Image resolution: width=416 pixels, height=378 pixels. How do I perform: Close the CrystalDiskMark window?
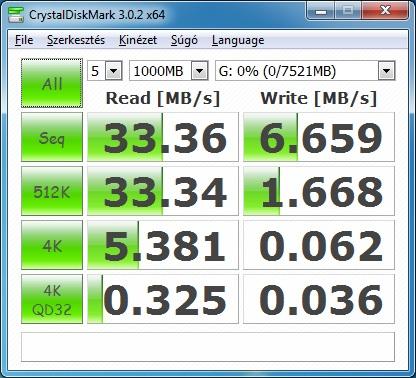click(x=385, y=12)
